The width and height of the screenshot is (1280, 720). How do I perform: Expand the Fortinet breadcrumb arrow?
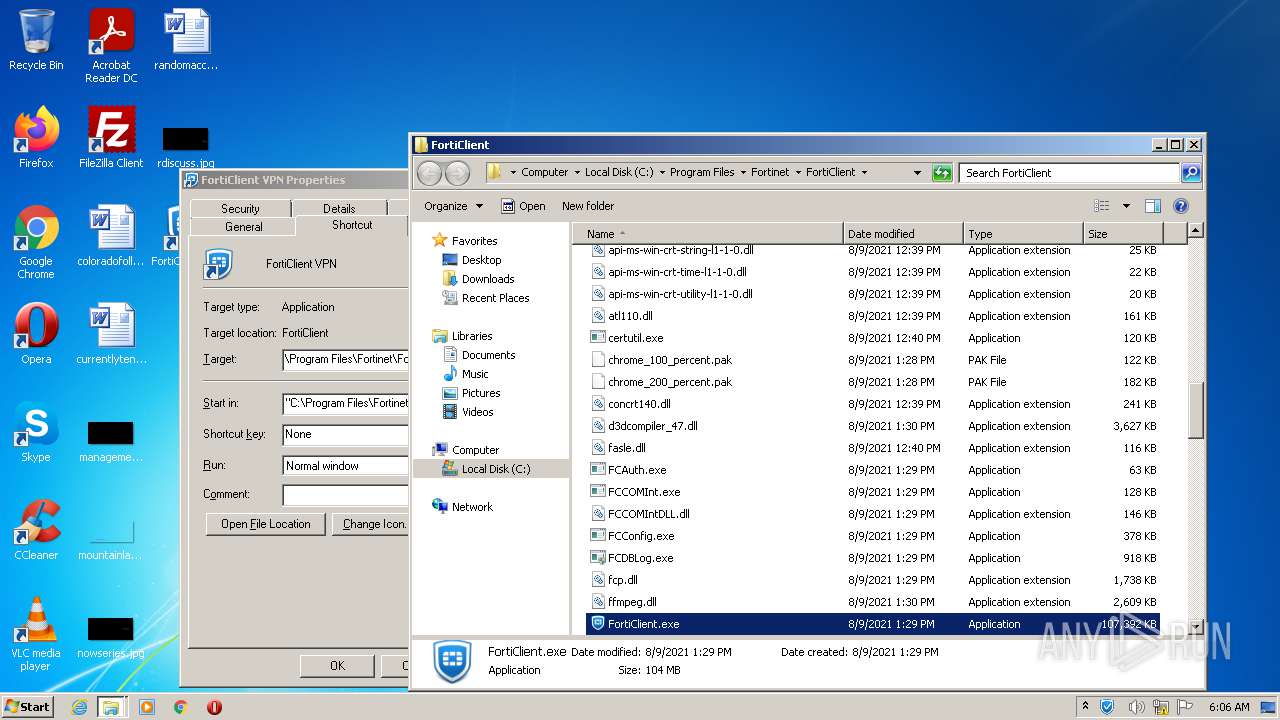(798, 172)
